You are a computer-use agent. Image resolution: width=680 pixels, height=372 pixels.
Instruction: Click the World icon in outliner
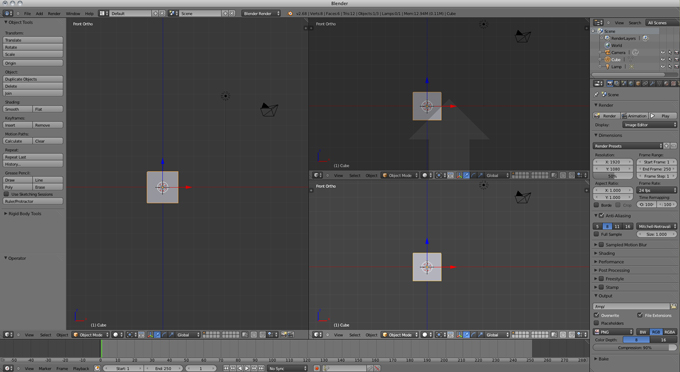608,45
